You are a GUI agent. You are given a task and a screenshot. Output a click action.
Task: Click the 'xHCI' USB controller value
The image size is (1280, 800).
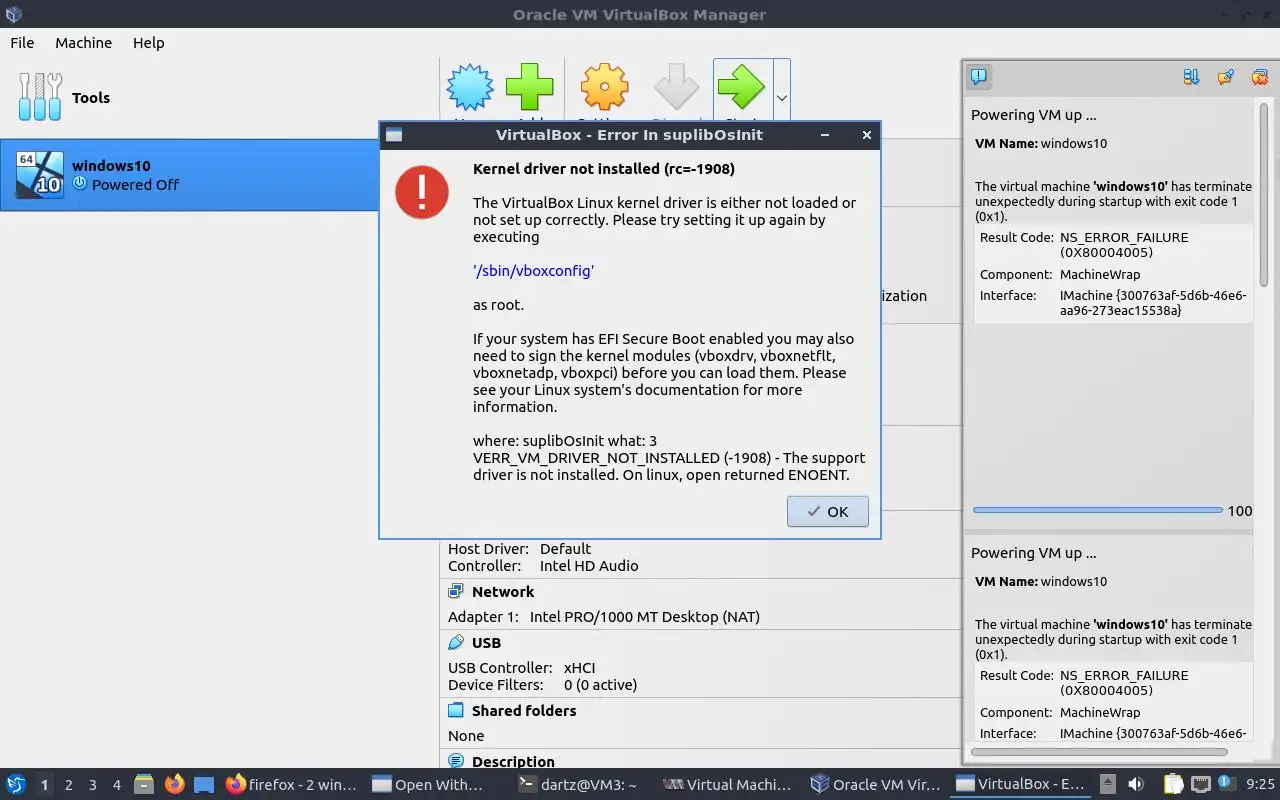click(x=580, y=667)
